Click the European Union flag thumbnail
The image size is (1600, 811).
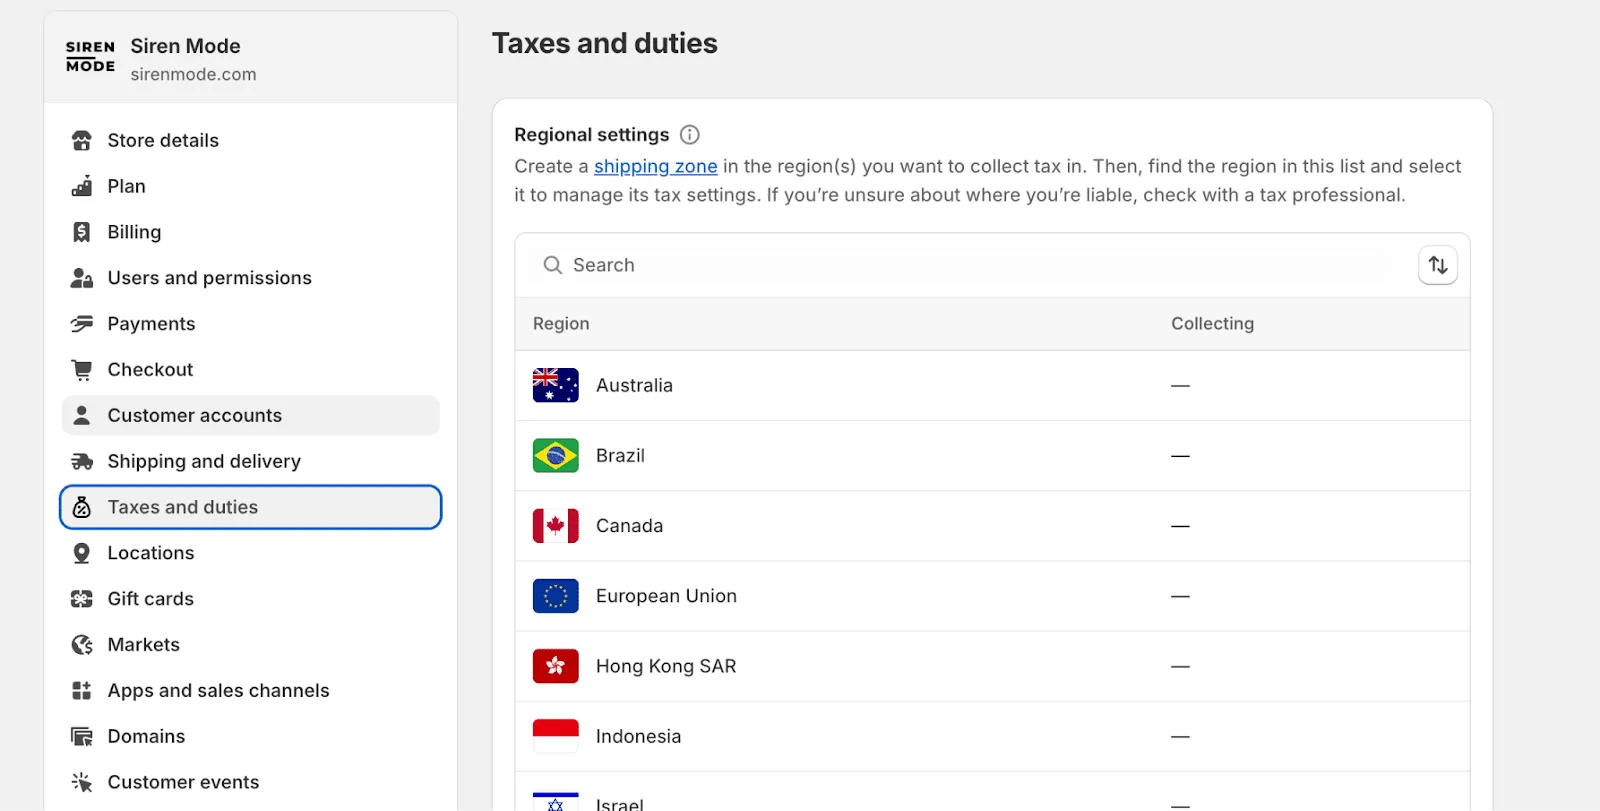(556, 596)
